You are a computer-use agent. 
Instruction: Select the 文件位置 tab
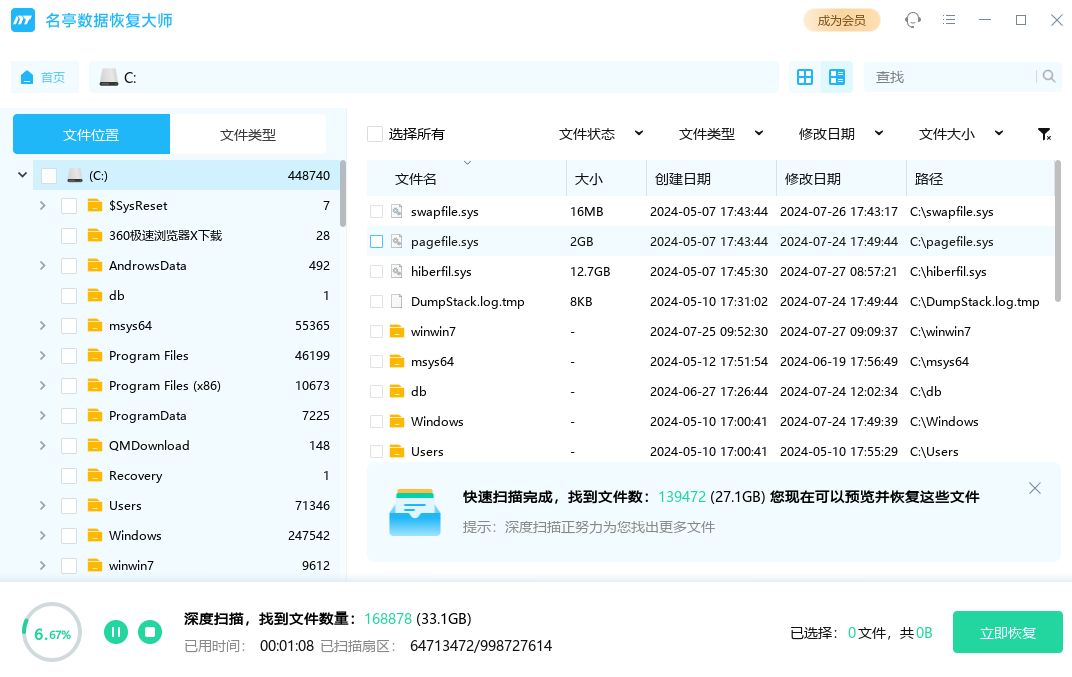tap(90, 133)
